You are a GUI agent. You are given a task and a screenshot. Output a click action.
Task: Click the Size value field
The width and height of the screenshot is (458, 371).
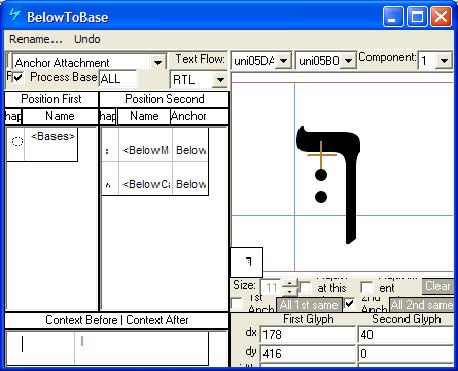pos(271,287)
